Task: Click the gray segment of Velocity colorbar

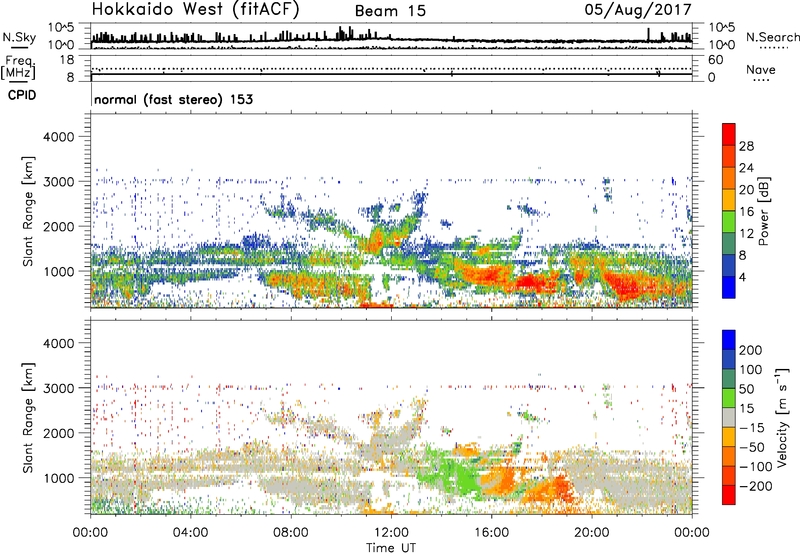Action: (x=729, y=417)
